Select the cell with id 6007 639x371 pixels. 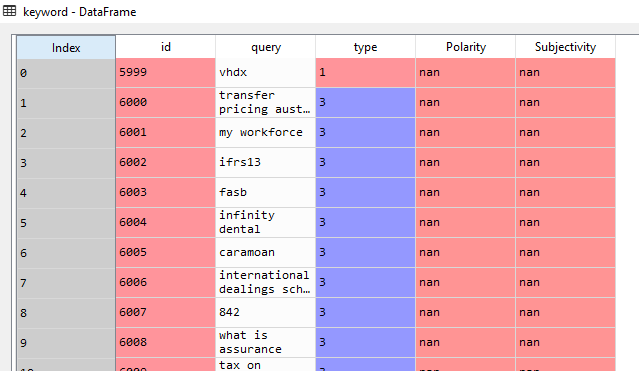[x=165, y=312]
